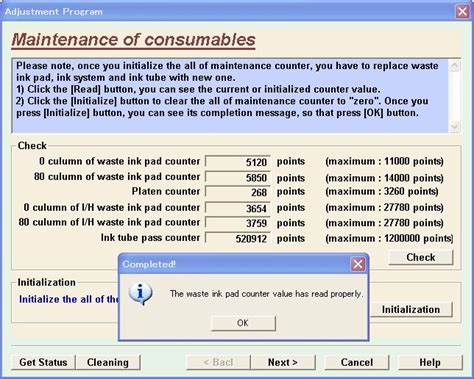The width and height of the screenshot is (474, 379).
Task: Click the Check button
Action: point(421,257)
